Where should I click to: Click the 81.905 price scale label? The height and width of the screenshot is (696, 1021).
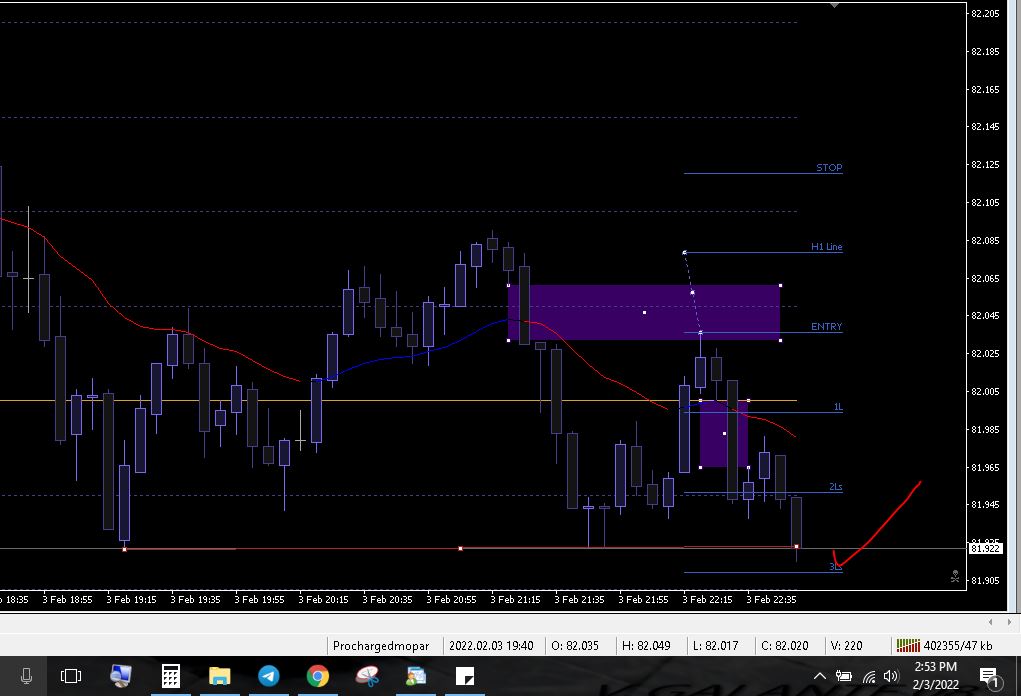(x=985, y=581)
